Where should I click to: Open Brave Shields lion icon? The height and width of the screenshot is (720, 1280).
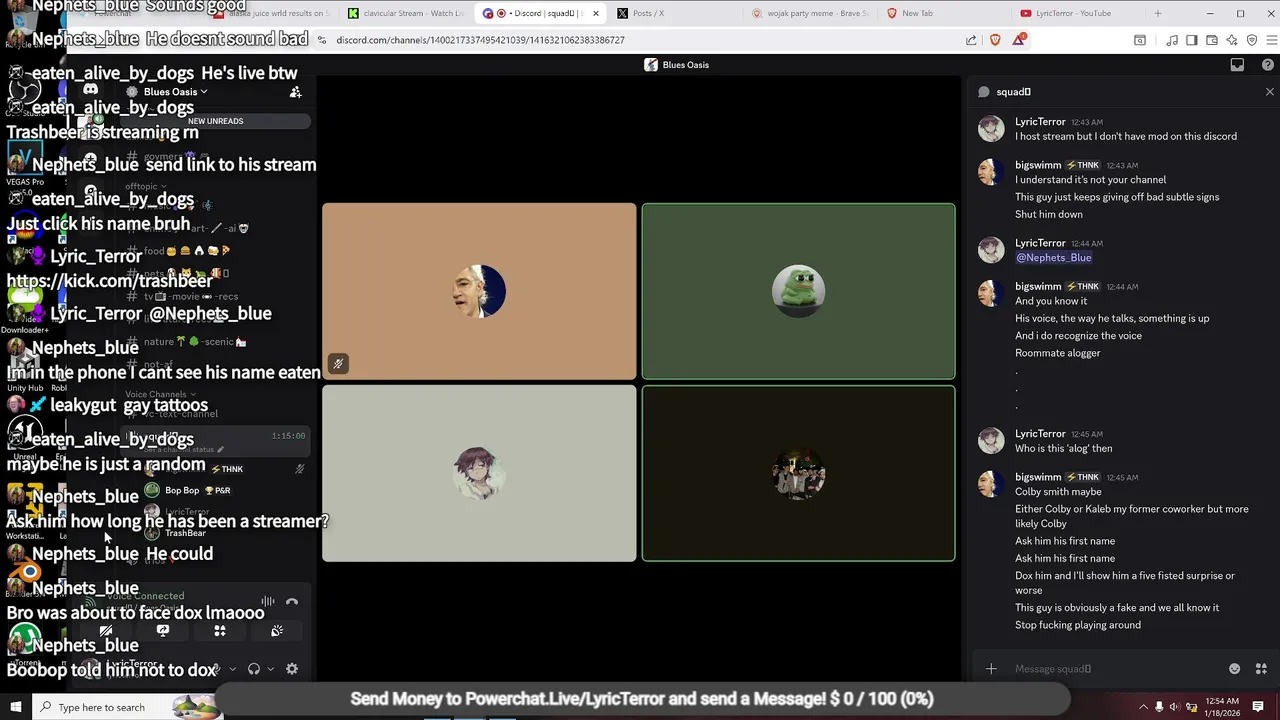pyautogui.click(x=995, y=40)
